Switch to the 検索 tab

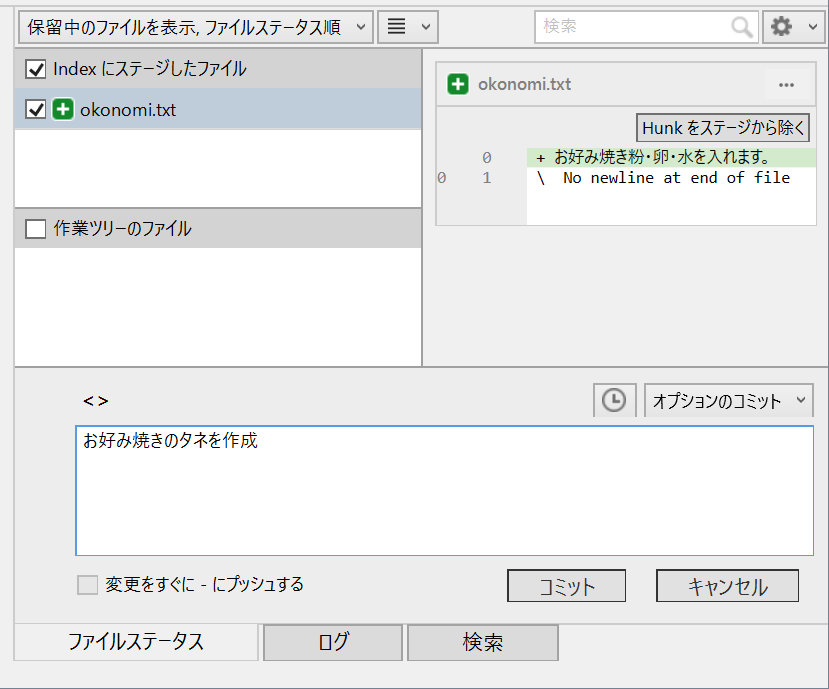[483, 642]
